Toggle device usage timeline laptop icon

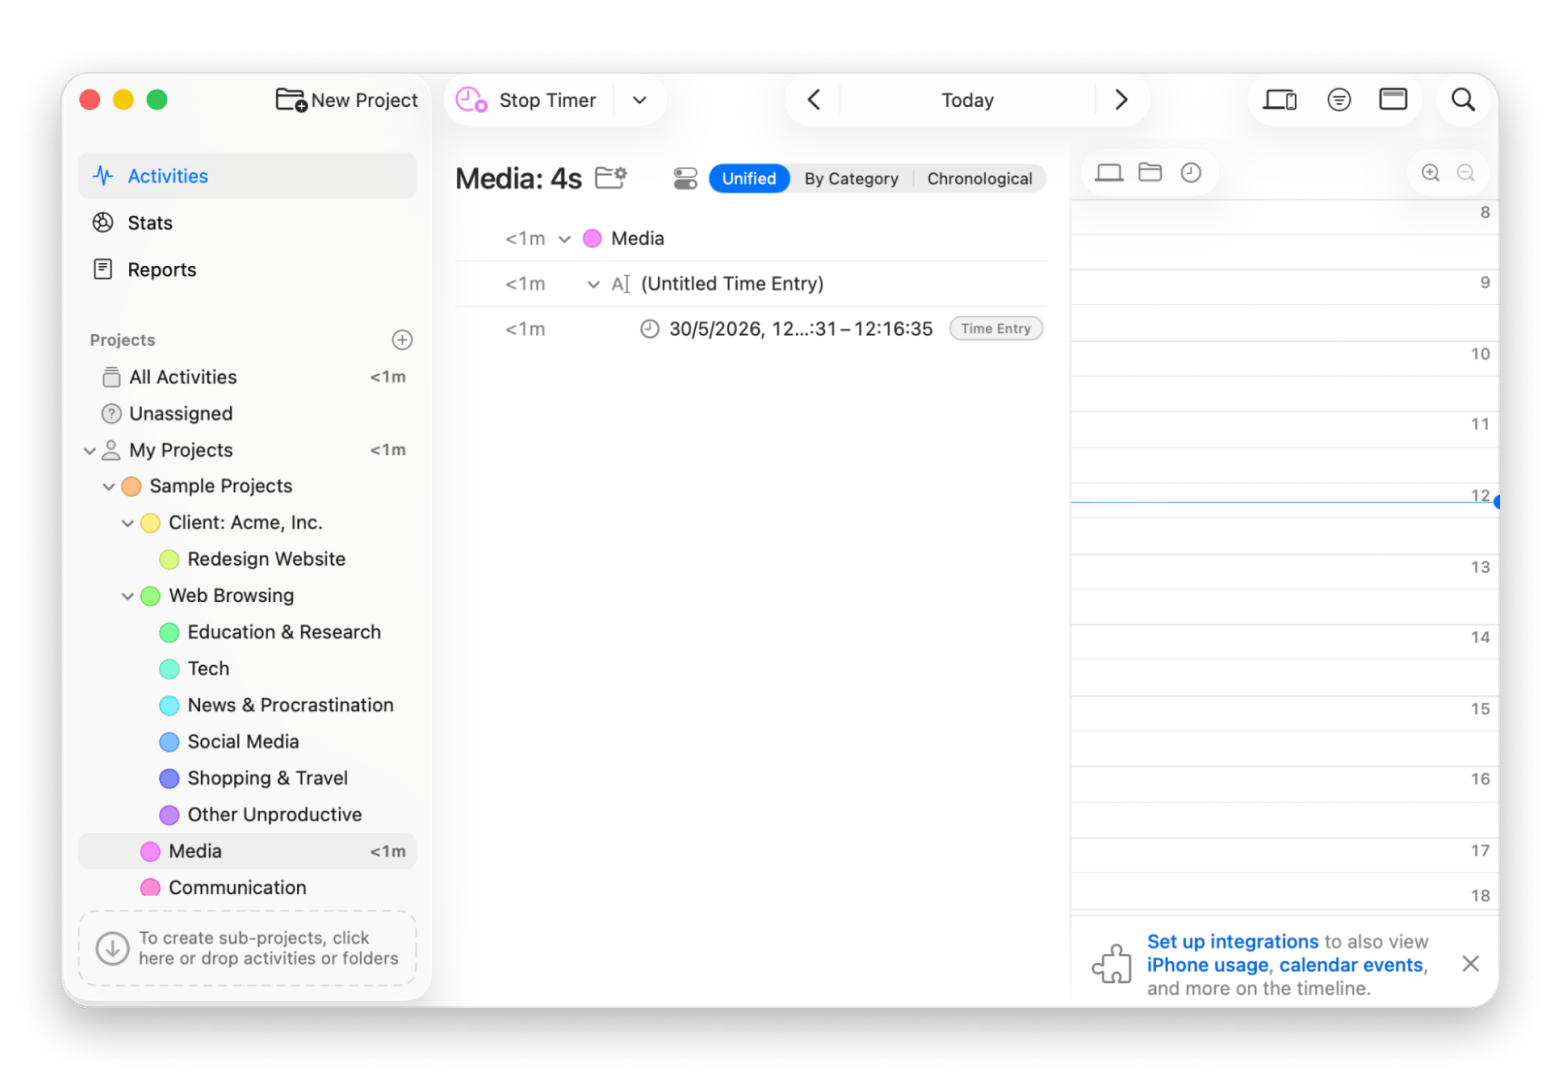[x=1109, y=173]
